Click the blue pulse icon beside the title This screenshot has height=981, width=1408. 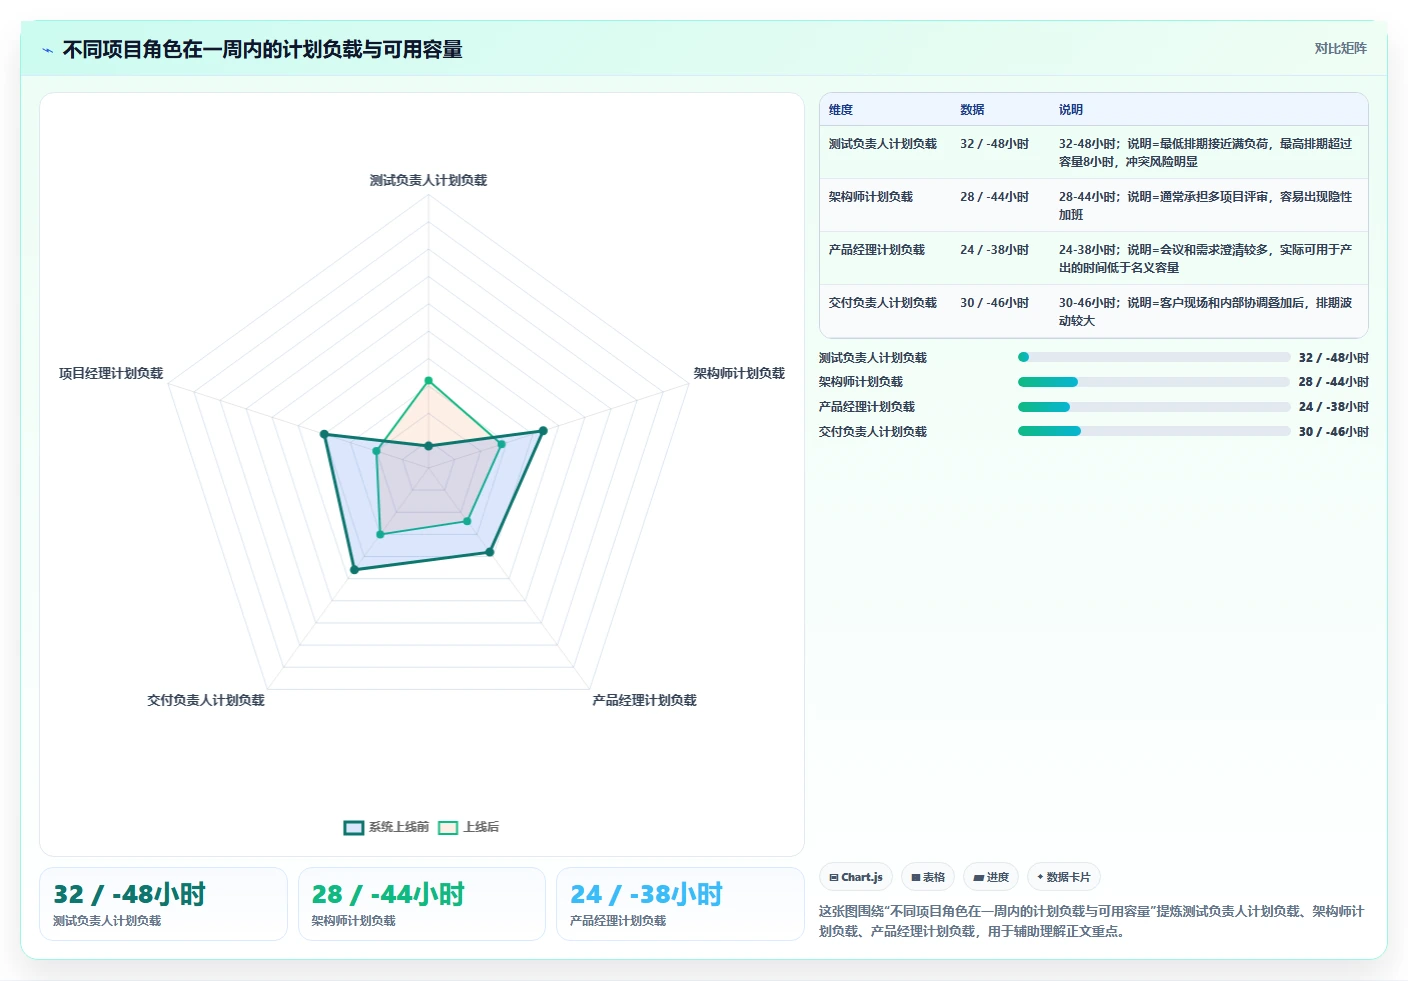(47, 50)
